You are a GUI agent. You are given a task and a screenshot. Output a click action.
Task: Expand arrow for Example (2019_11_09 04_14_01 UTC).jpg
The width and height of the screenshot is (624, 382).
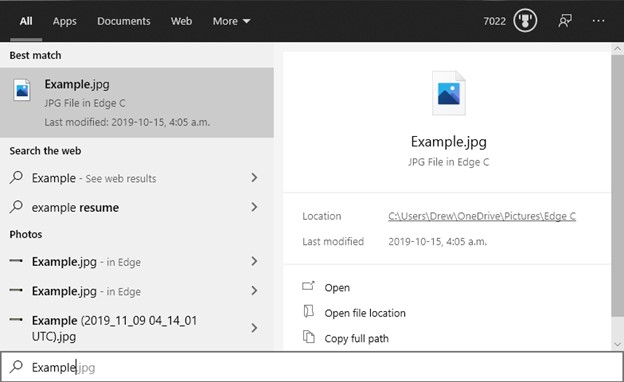254,328
